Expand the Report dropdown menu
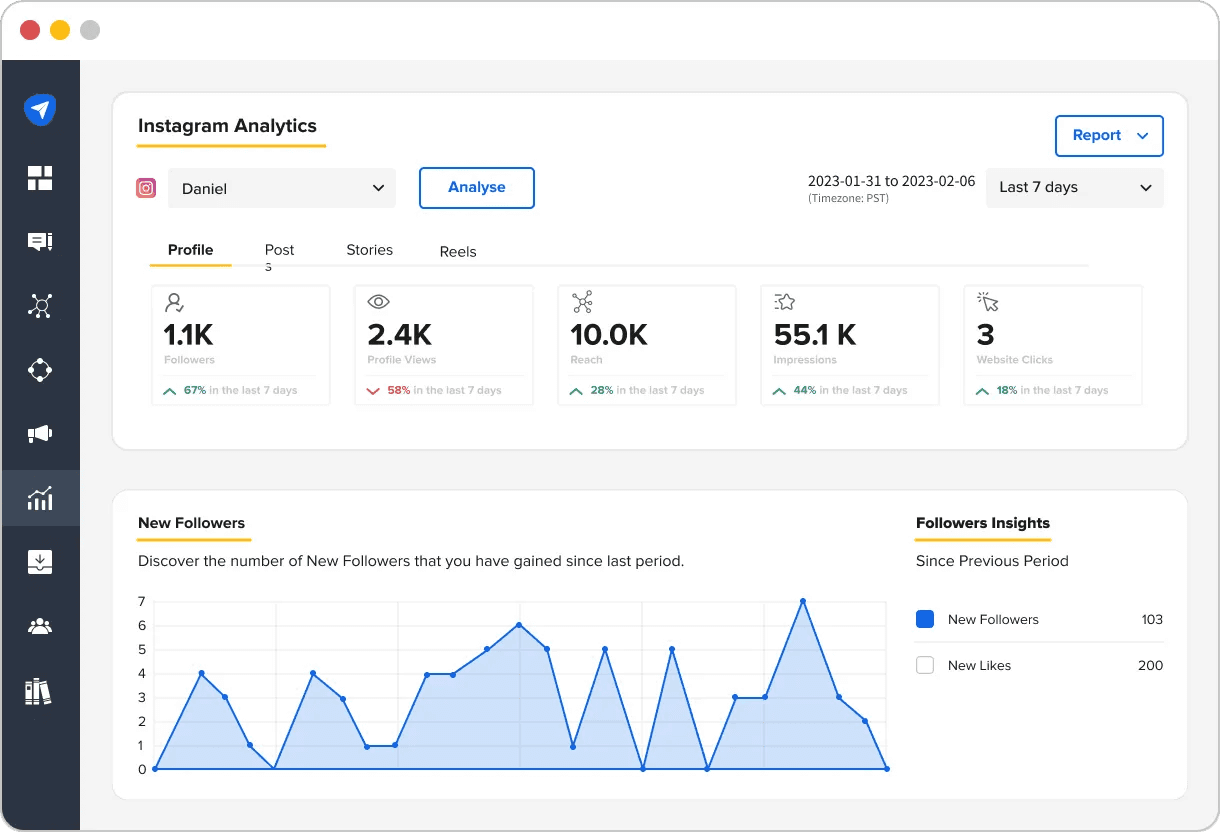The image size is (1220, 832). click(x=1109, y=136)
